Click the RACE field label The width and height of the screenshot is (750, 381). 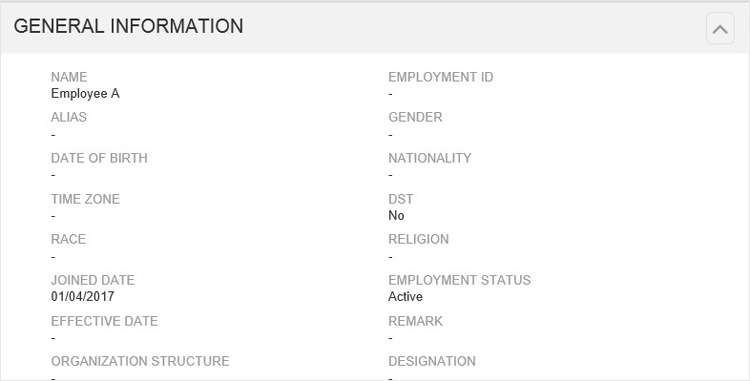[x=68, y=239]
